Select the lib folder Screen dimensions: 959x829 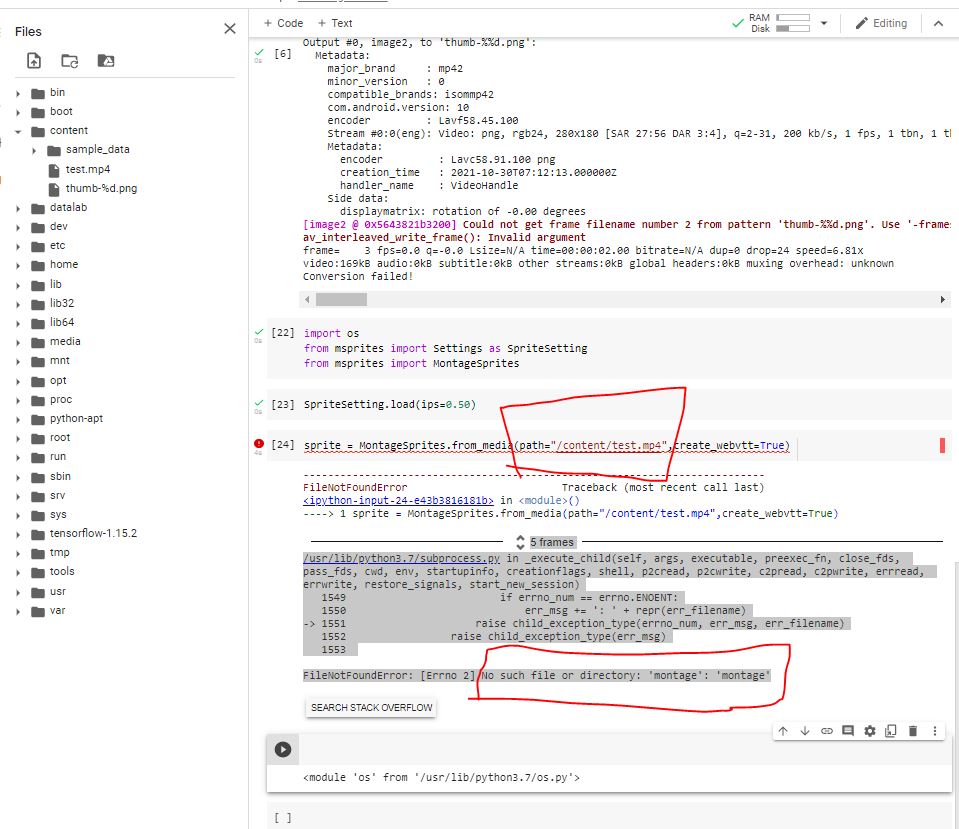pyautogui.click(x=56, y=284)
